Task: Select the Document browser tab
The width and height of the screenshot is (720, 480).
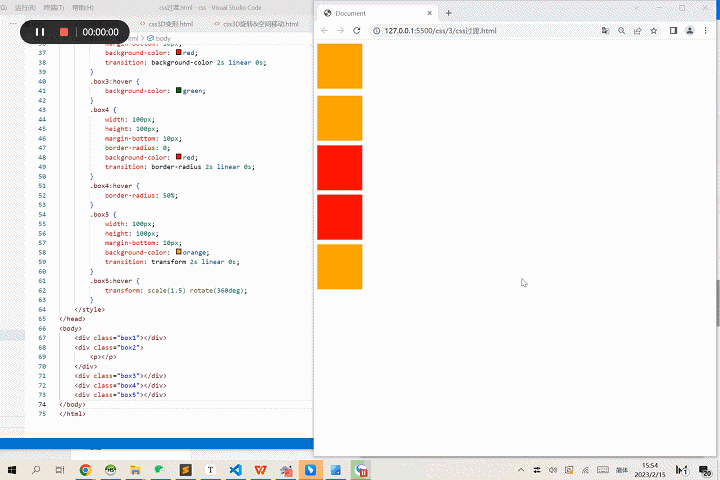Action: pyautogui.click(x=377, y=13)
